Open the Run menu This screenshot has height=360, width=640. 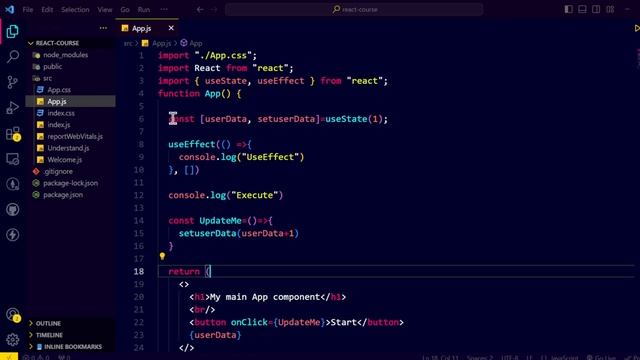(x=144, y=9)
